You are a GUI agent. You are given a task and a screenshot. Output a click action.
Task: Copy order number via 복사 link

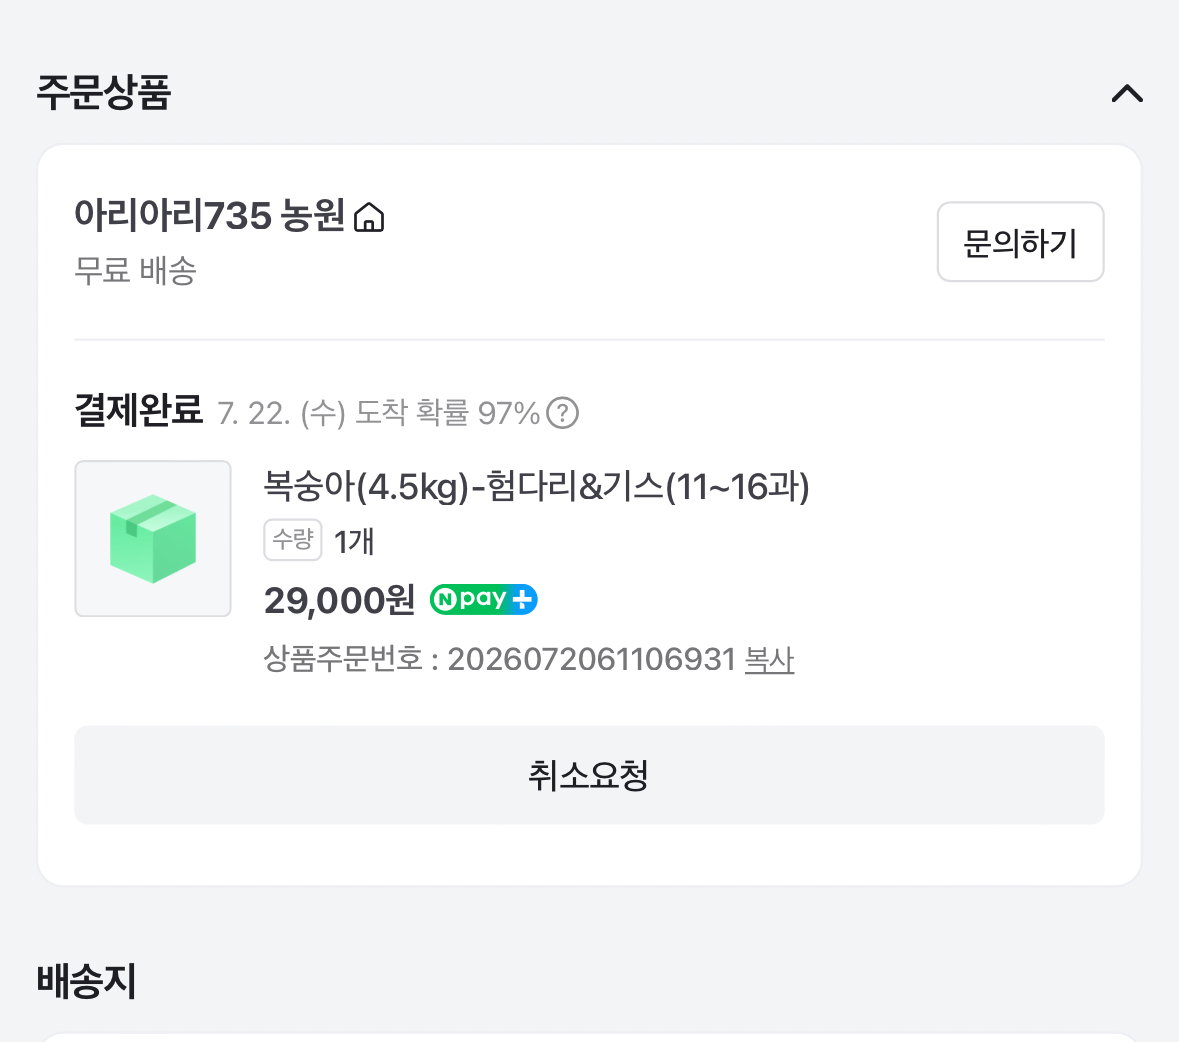tap(769, 660)
